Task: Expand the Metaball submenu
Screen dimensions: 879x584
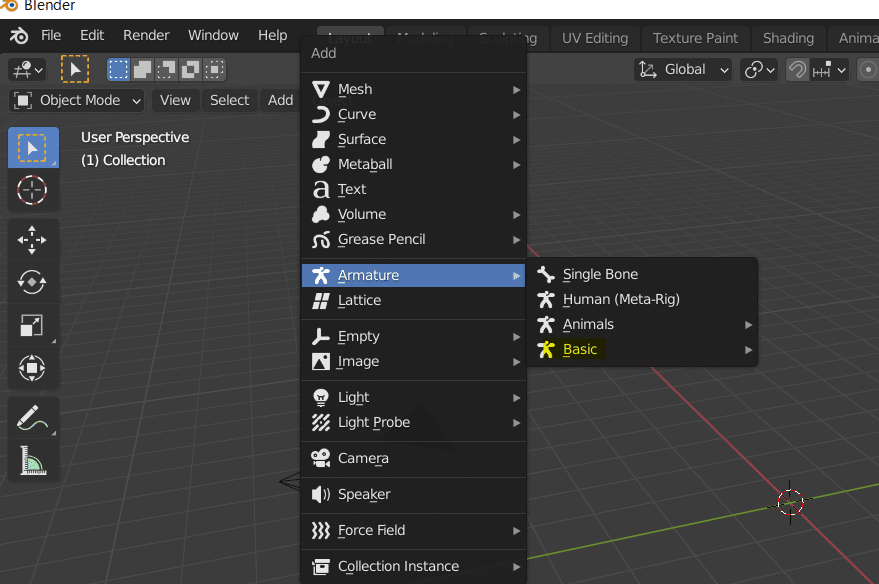Action: click(x=413, y=164)
